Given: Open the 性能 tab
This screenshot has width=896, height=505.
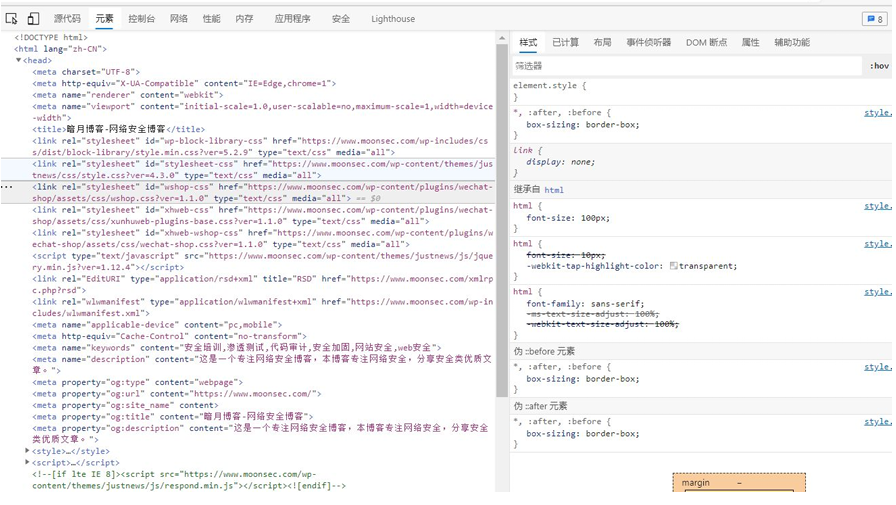Looking at the screenshot, I should coord(211,19).
